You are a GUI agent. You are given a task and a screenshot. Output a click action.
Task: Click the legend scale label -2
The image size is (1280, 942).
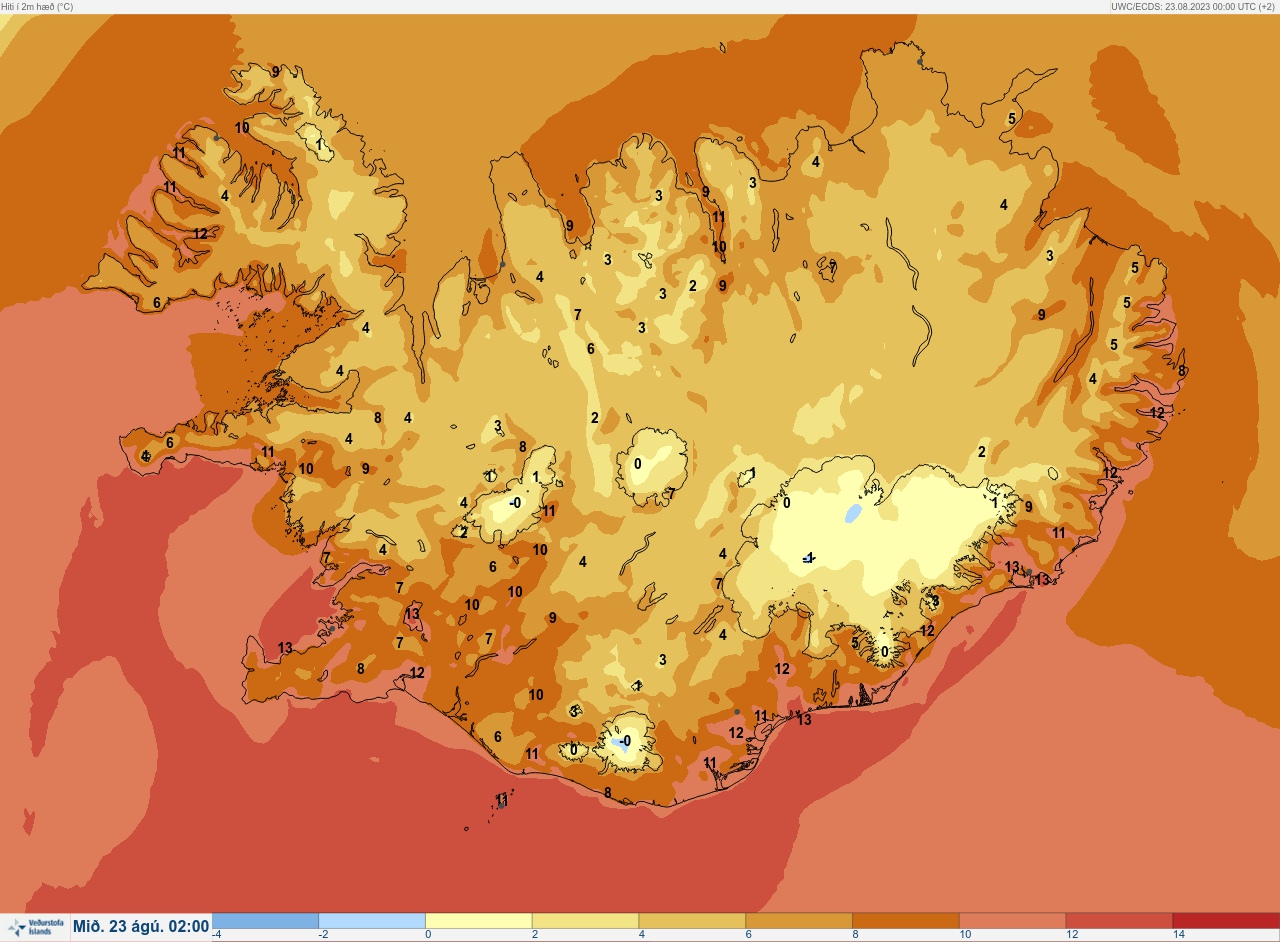pos(323,935)
